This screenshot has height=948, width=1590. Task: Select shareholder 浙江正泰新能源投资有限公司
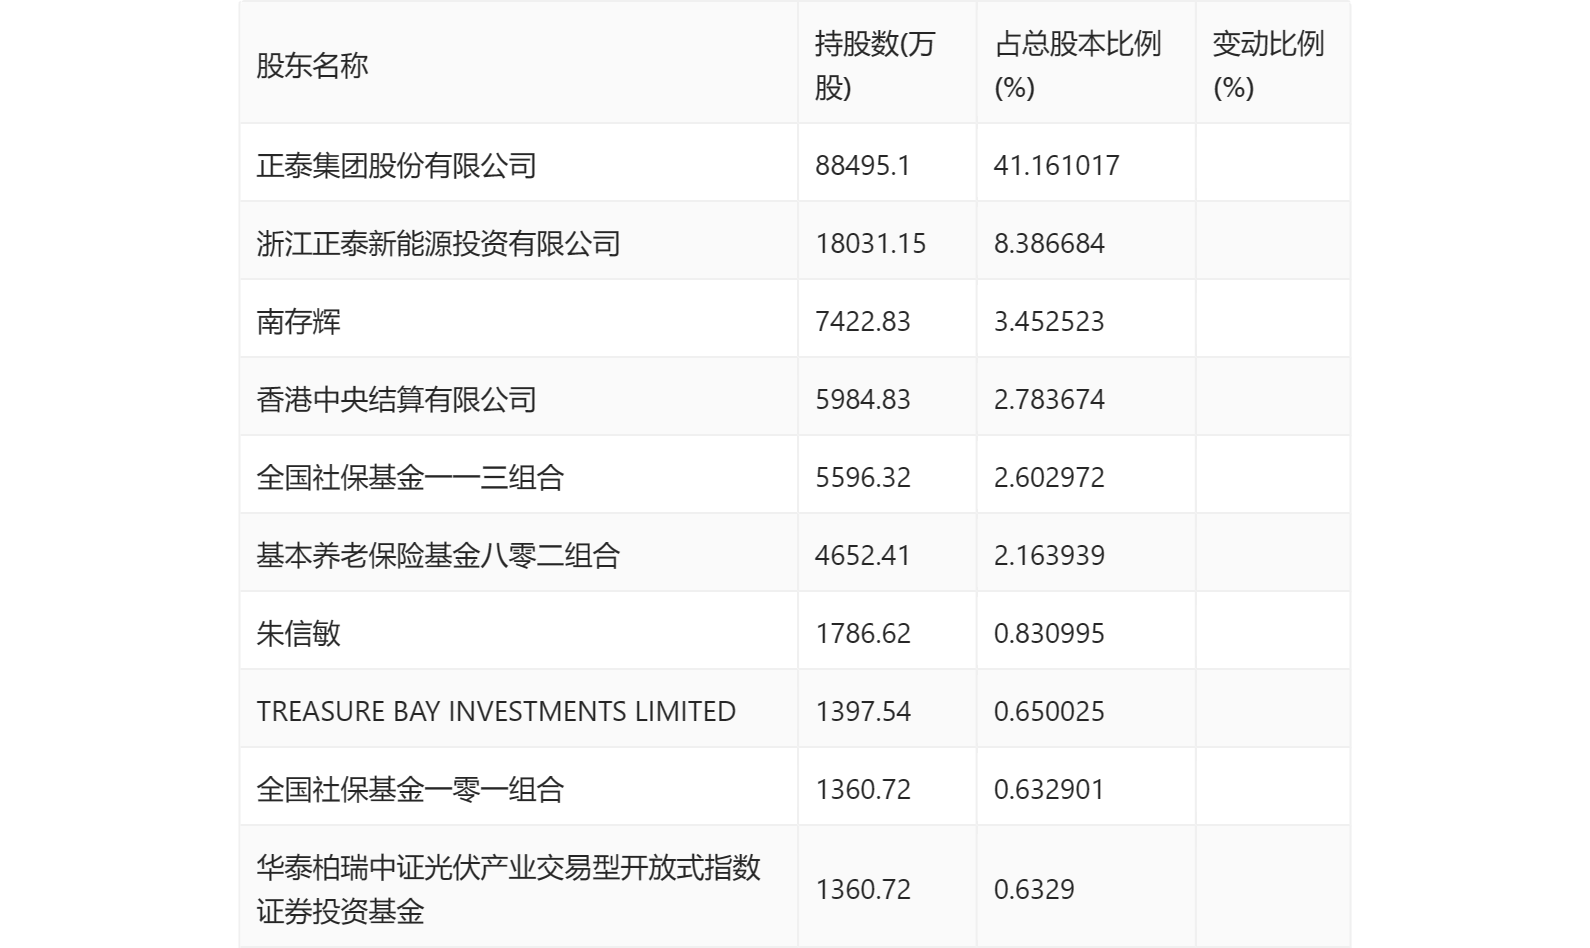(x=438, y=243)
